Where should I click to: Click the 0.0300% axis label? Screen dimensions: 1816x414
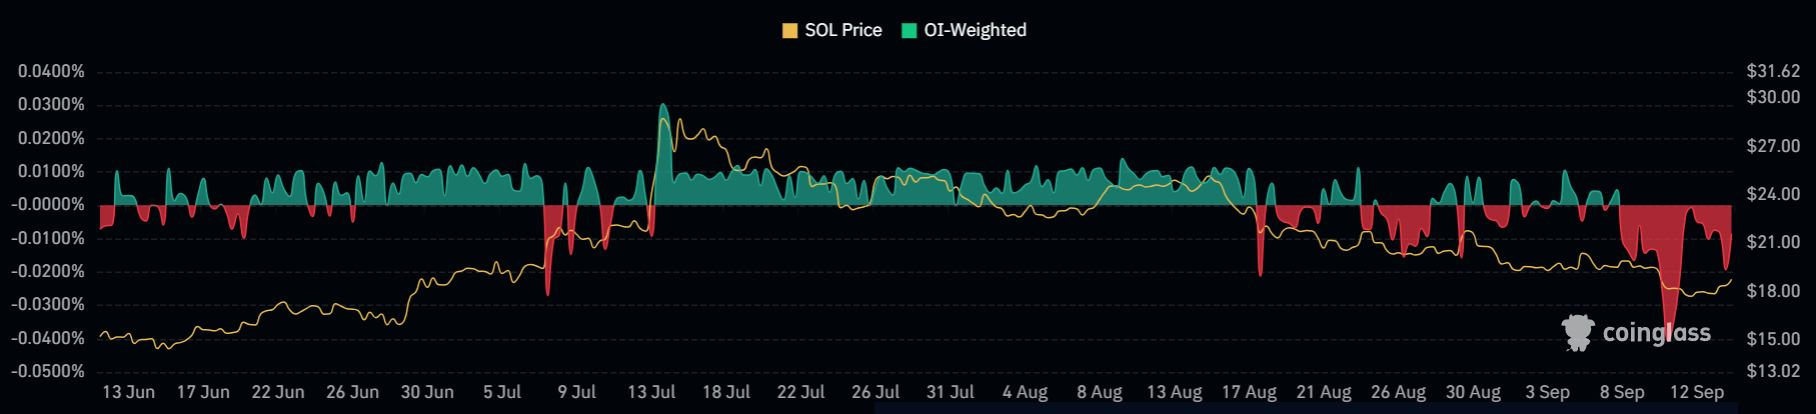pyautogui.click(x=50, y=105)
